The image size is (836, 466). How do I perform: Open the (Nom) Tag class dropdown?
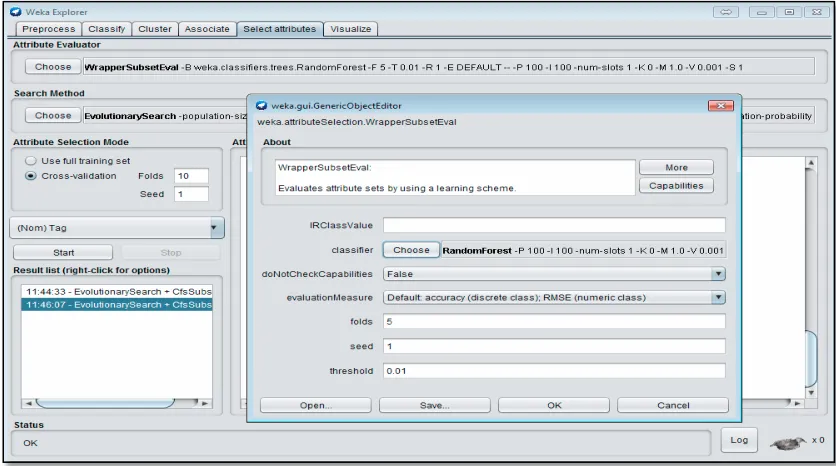pos(117,228)
